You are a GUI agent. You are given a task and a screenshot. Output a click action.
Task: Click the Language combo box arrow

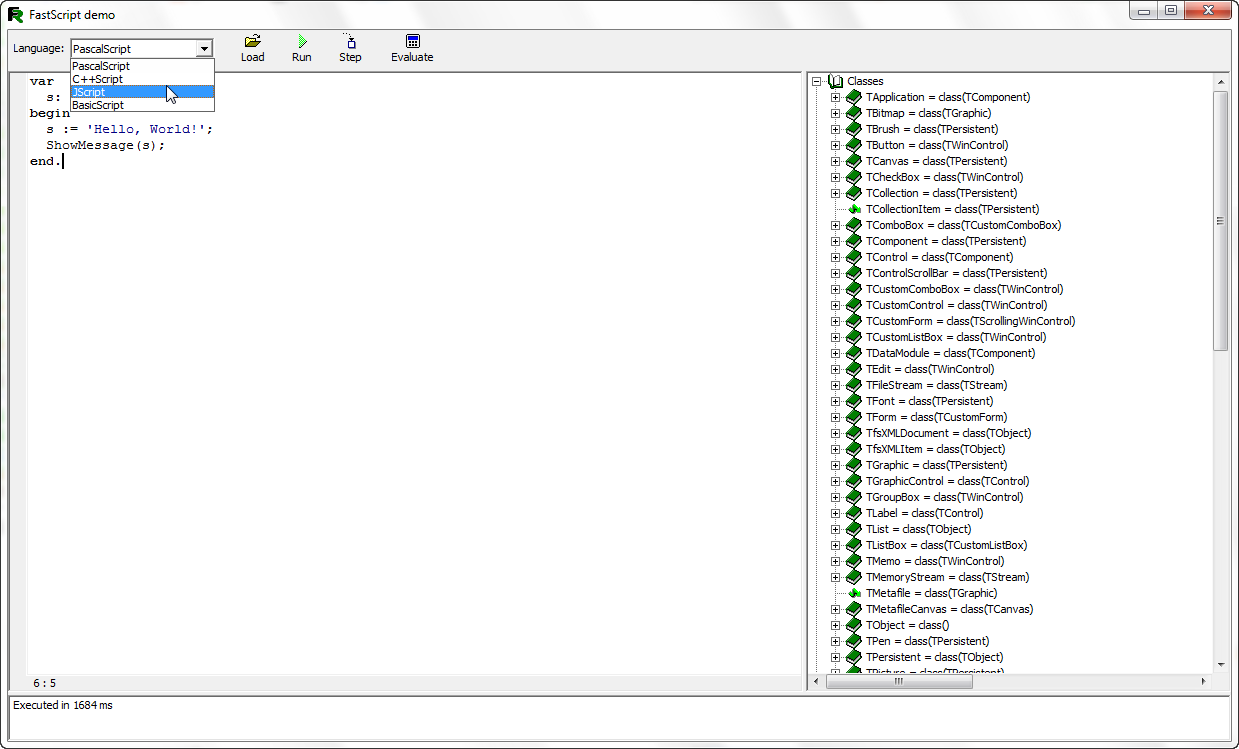(204, 49)
